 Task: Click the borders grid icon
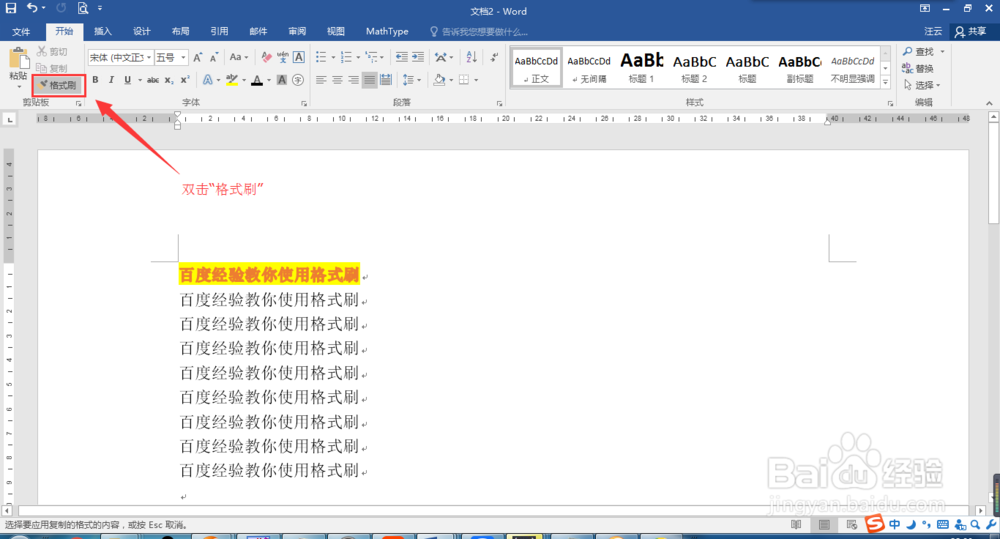464,80
